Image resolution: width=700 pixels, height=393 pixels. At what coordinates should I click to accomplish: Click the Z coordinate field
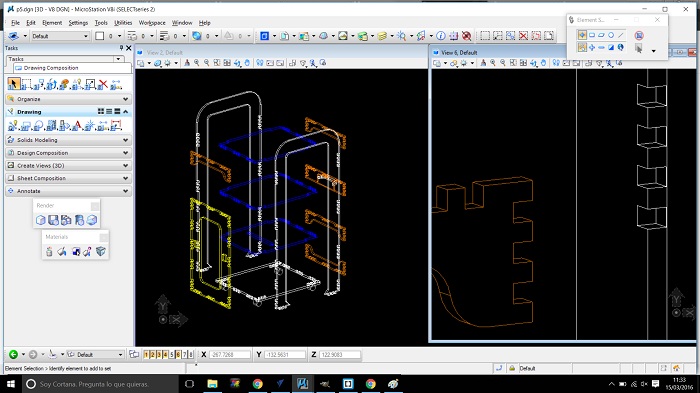[340, 355]
